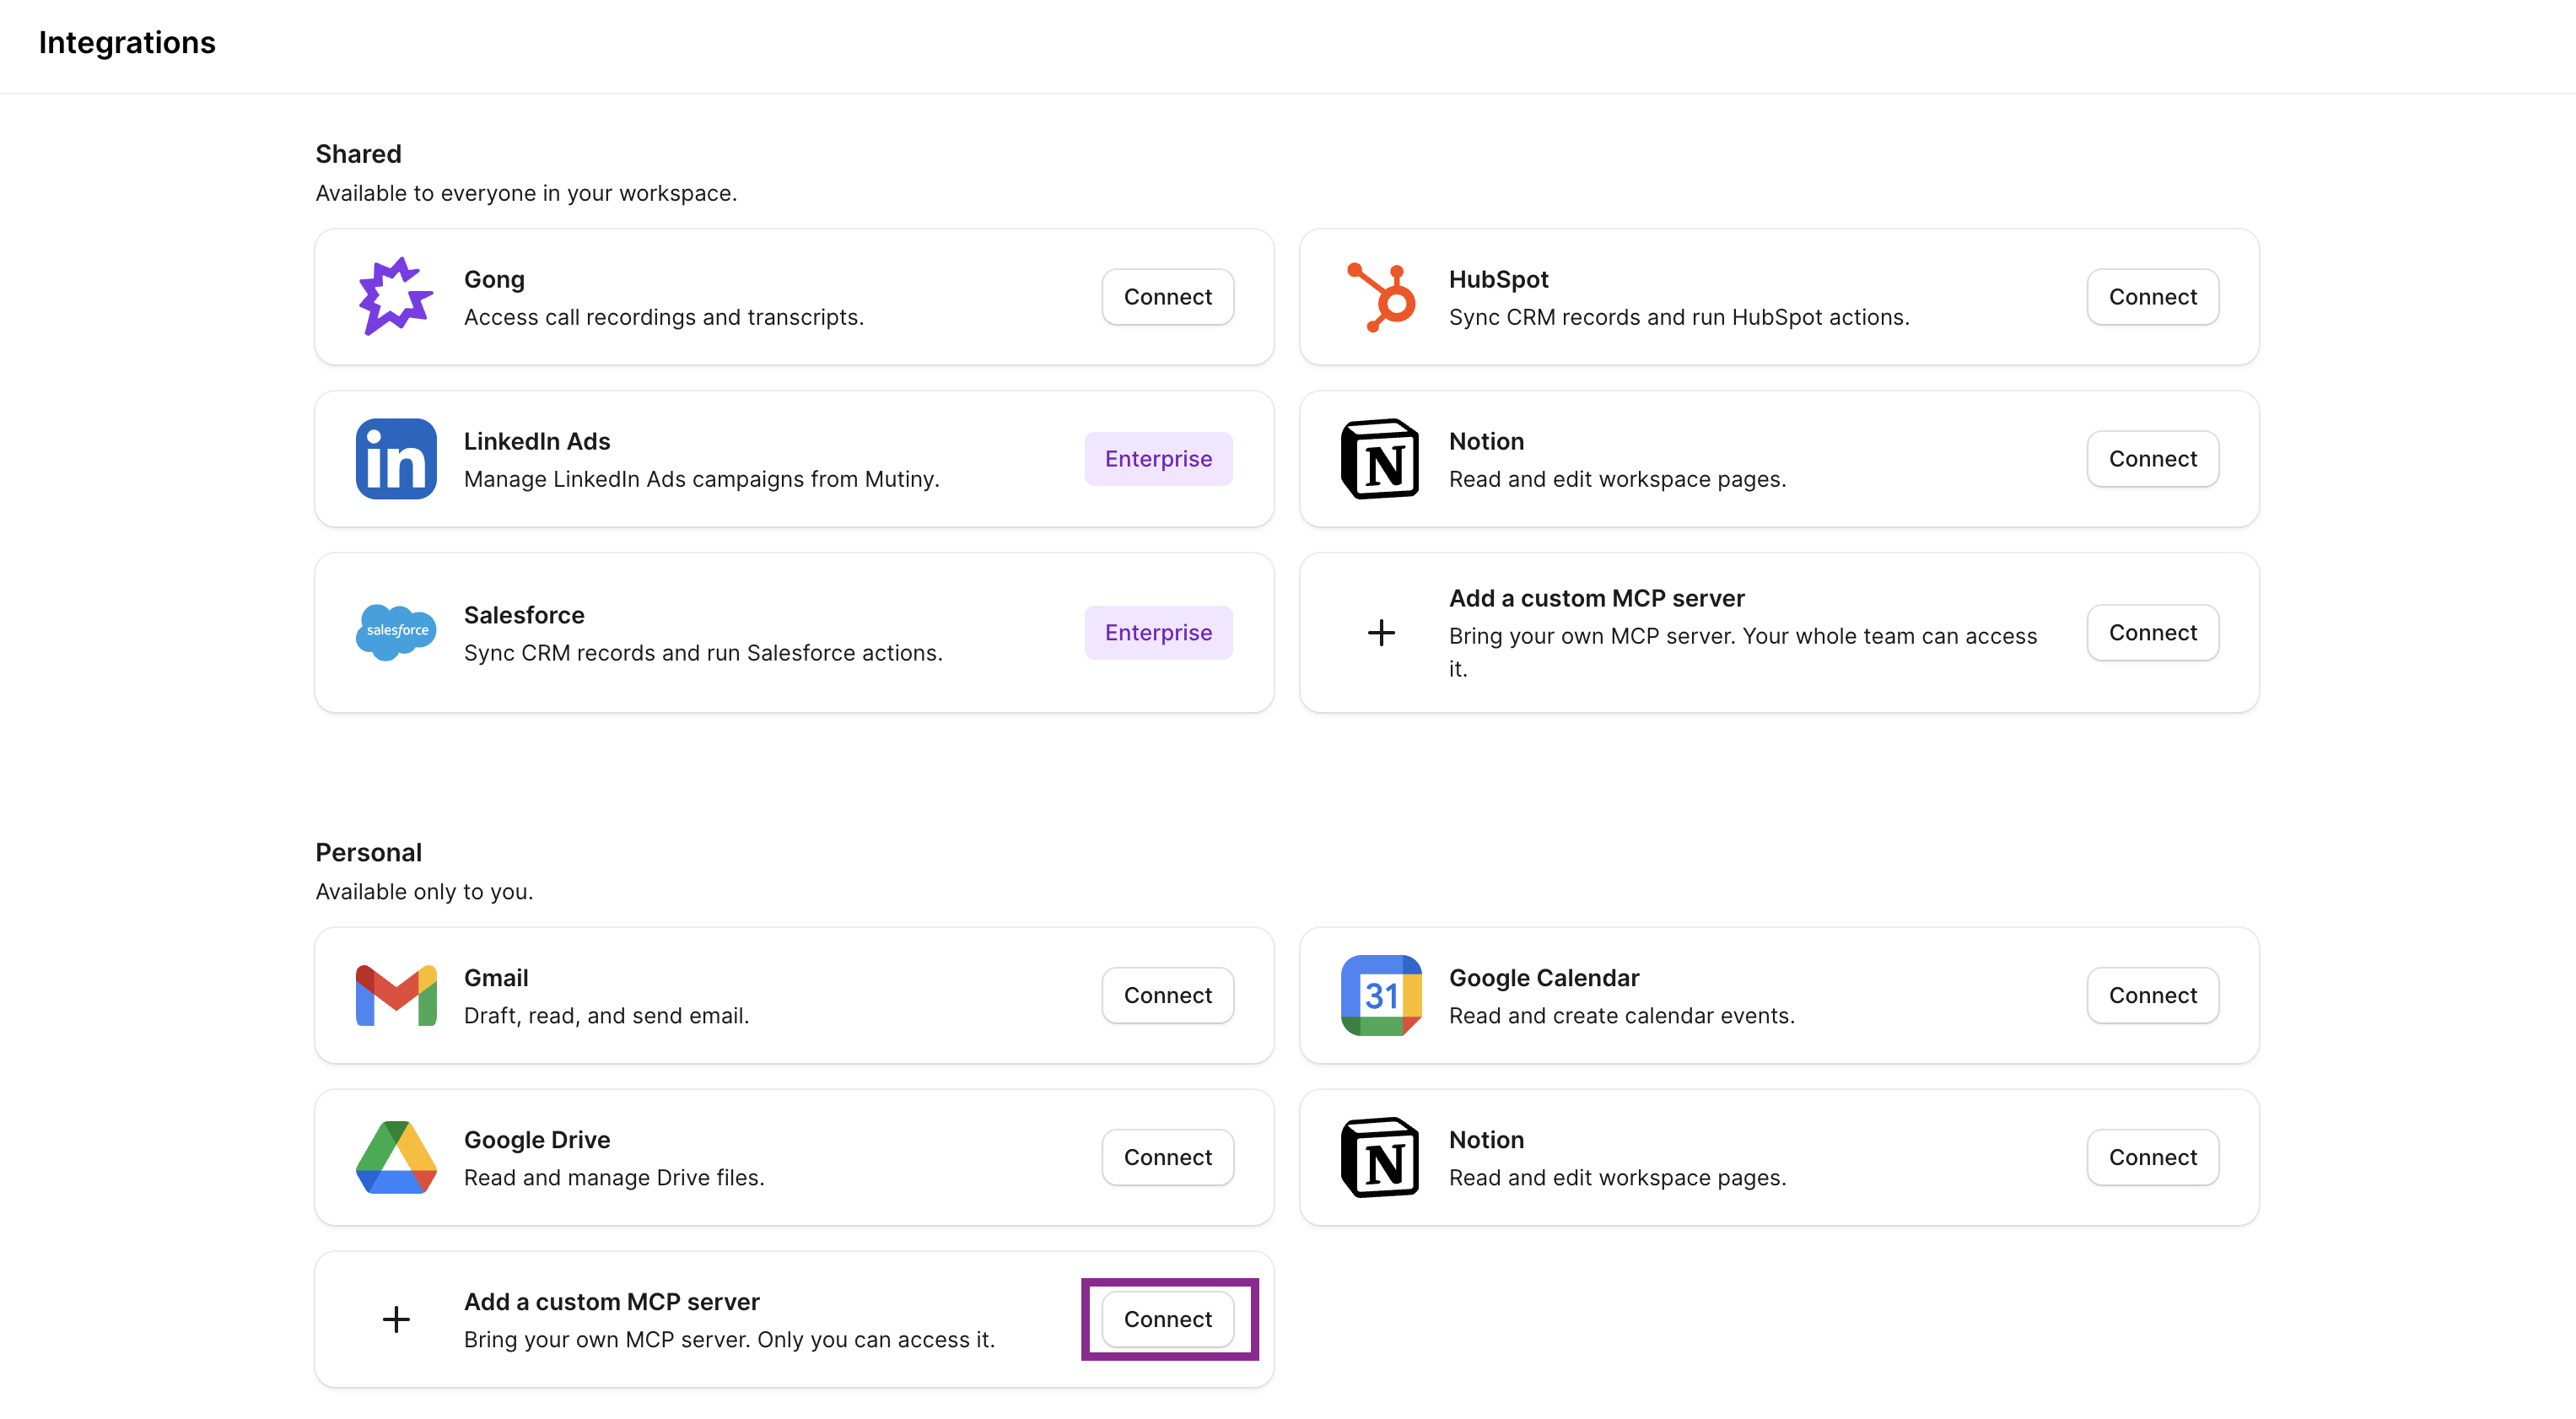Viewport: 2576px width, 1419px height.
Task: Click the Gong starburst logo icon
Action: click(x=396, y=297)
